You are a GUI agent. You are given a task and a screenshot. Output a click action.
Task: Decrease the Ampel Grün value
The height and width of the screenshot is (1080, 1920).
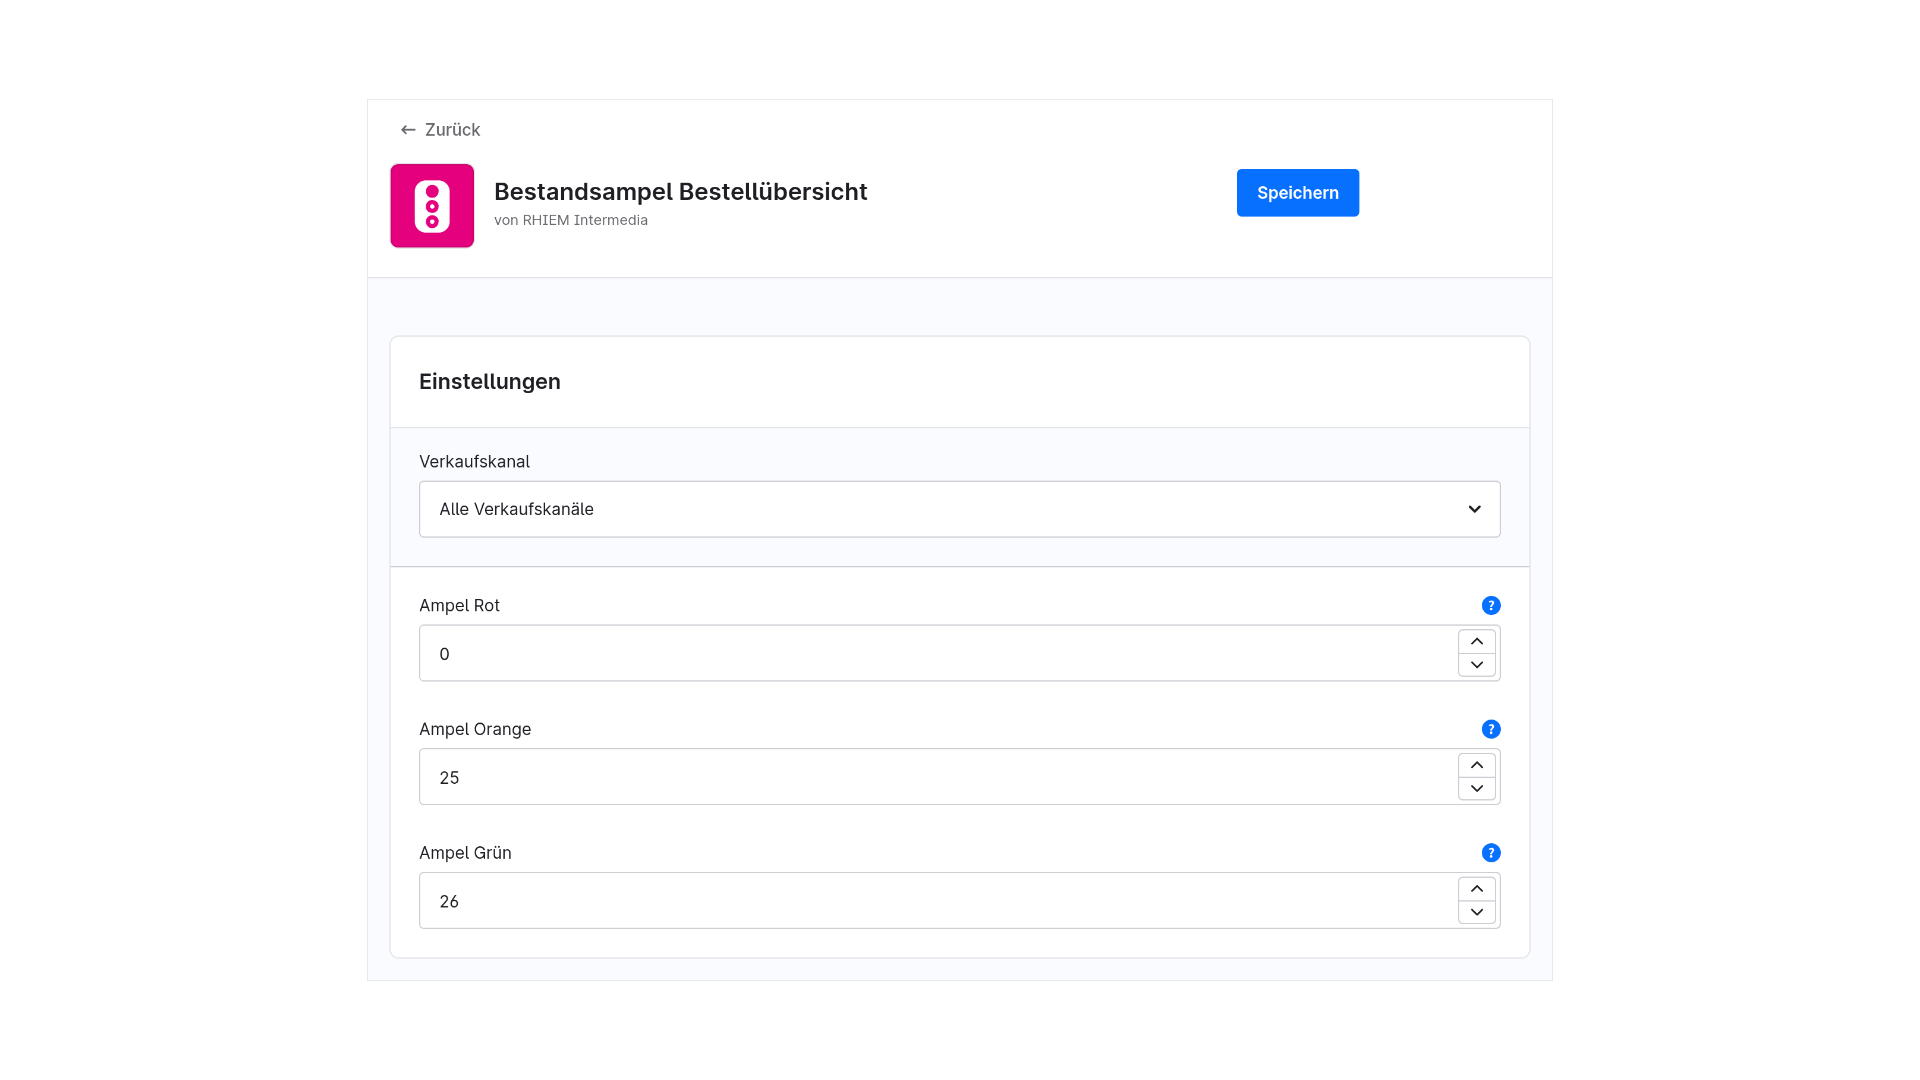[1477, 912]
